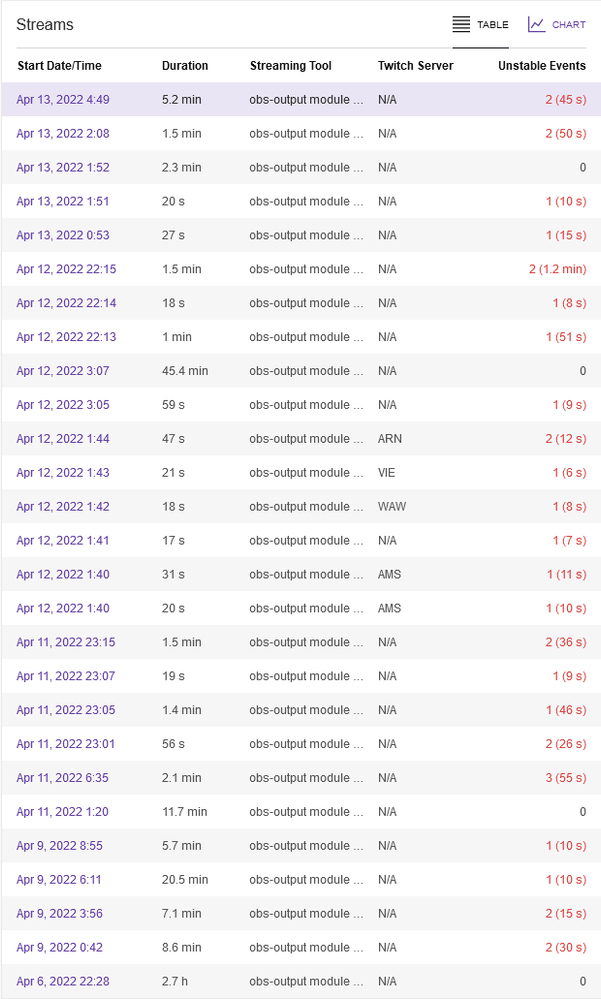Viewport: 601px width, 999px height.
Task: Switch to the CHART tab
Action: point(568,25)
